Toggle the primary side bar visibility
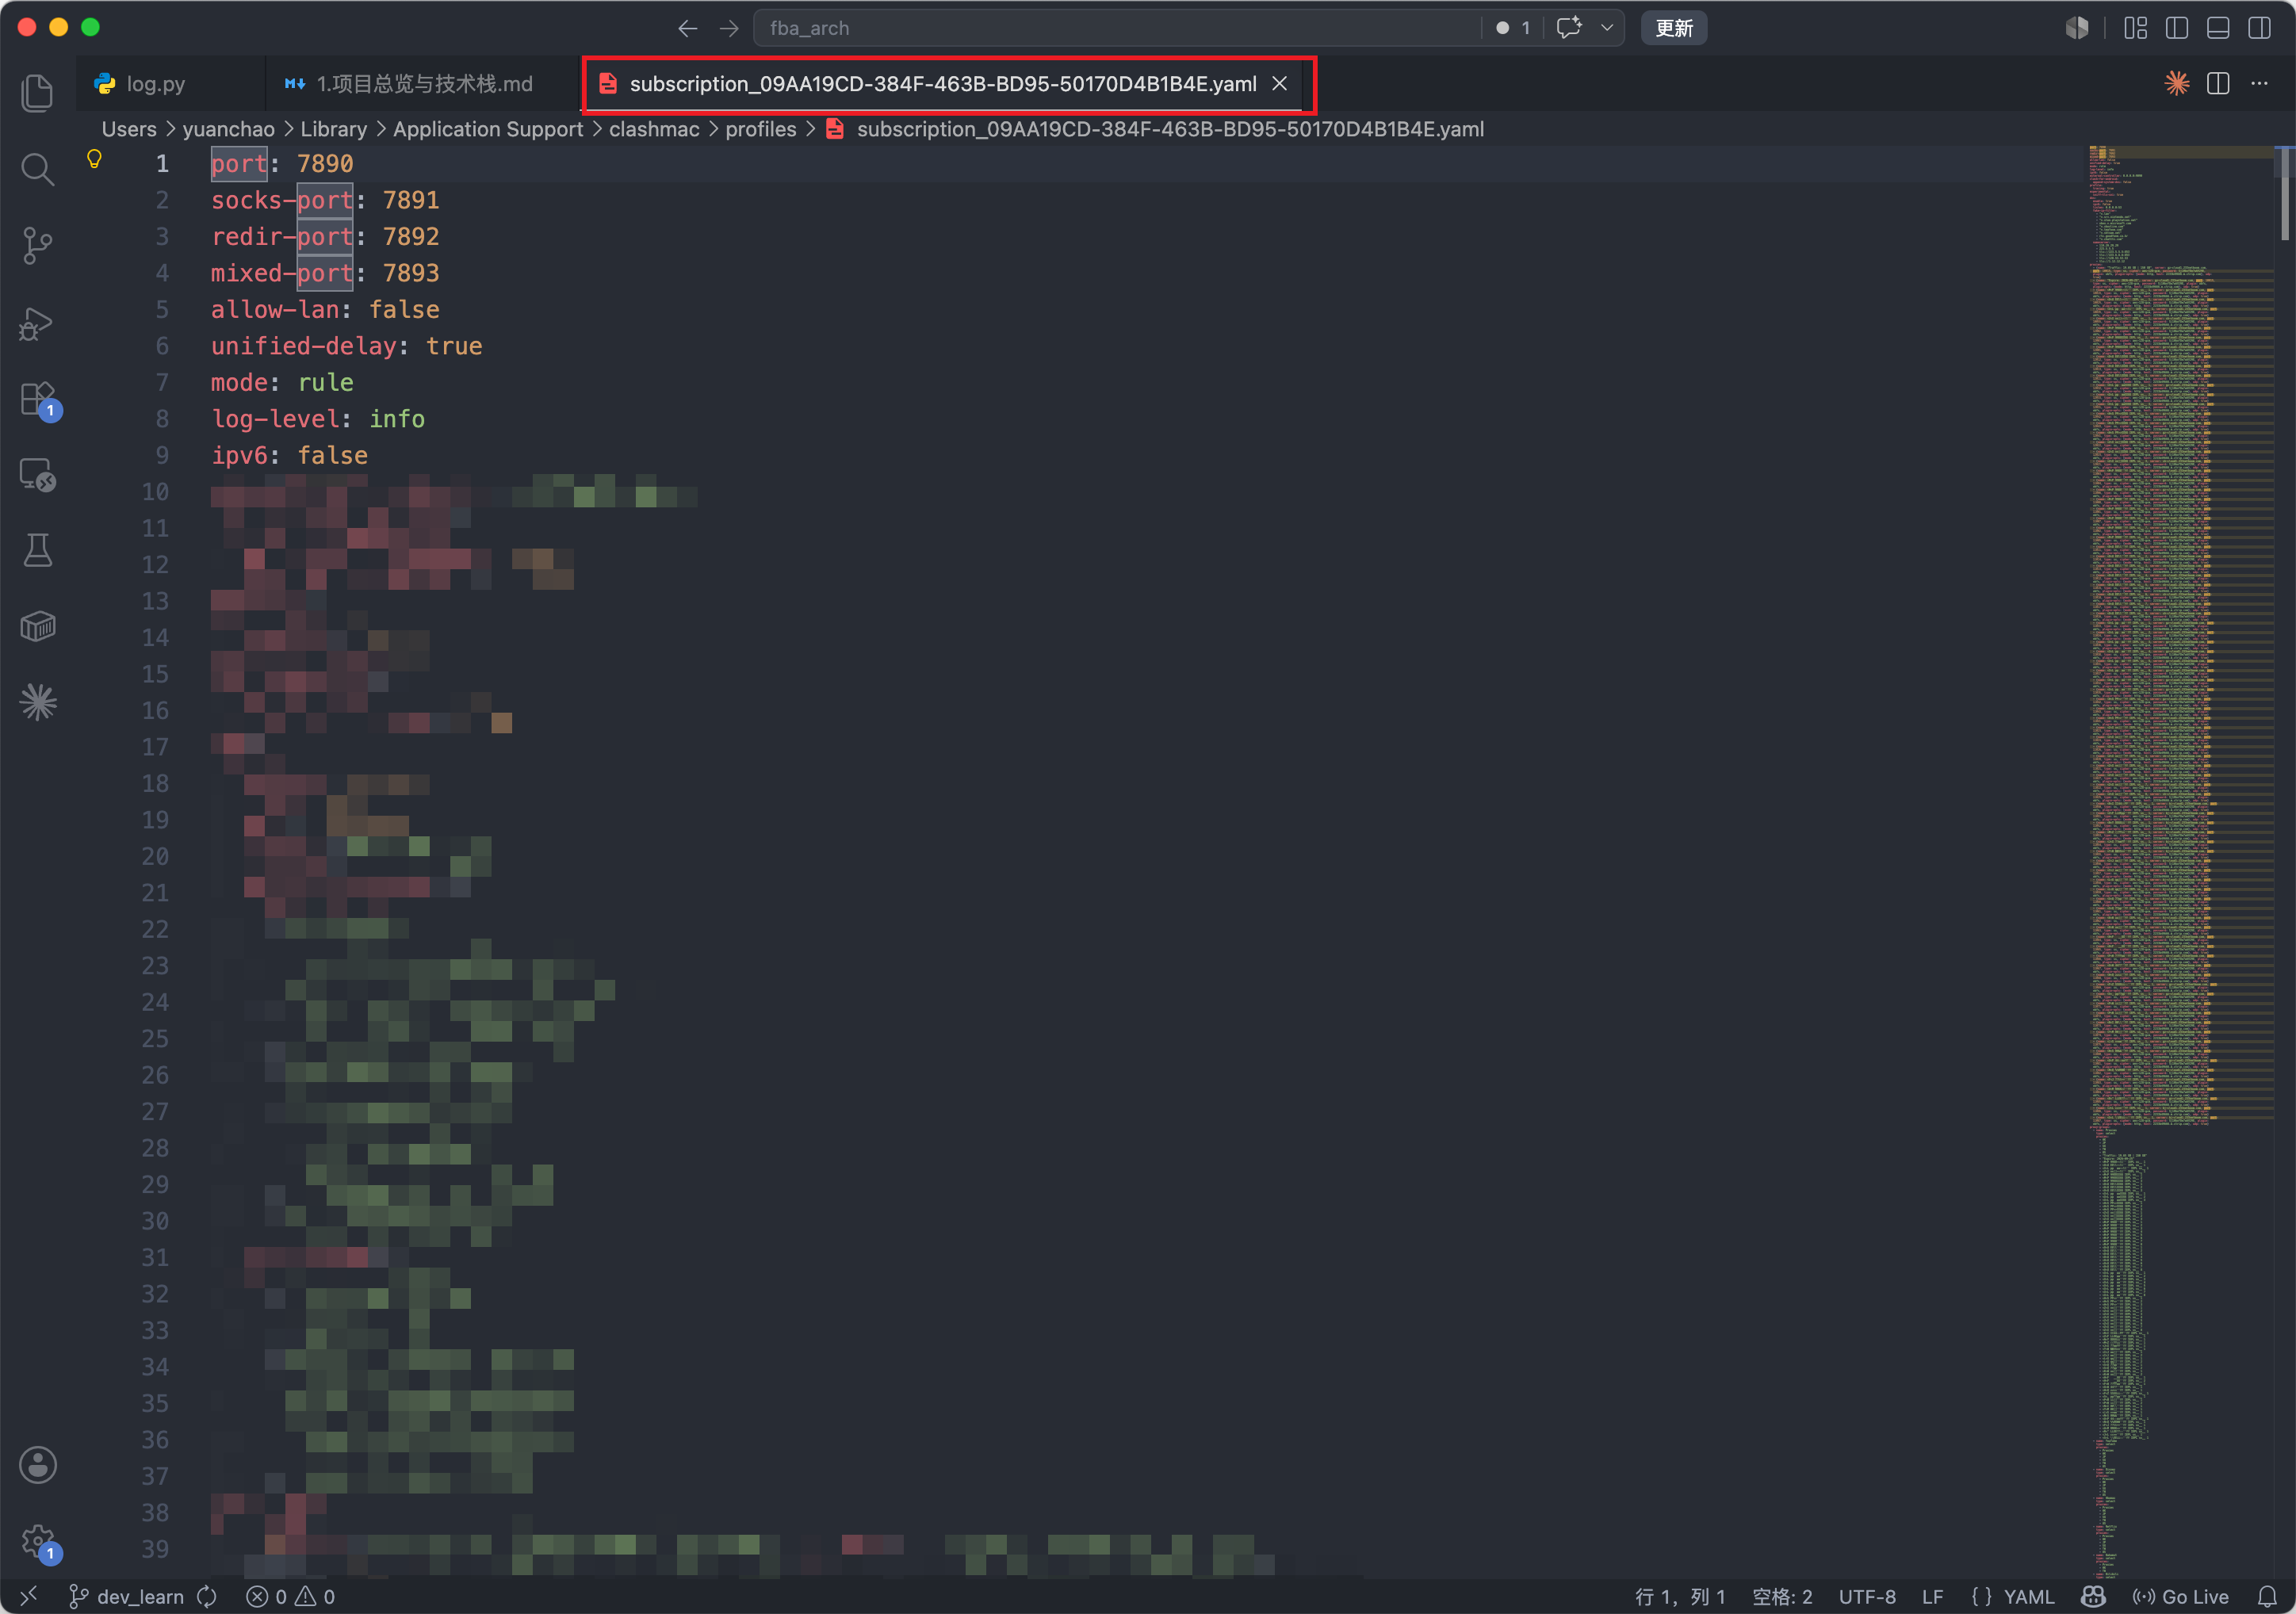The width and height of the screenshot is (2296, 1614). 2177,28
